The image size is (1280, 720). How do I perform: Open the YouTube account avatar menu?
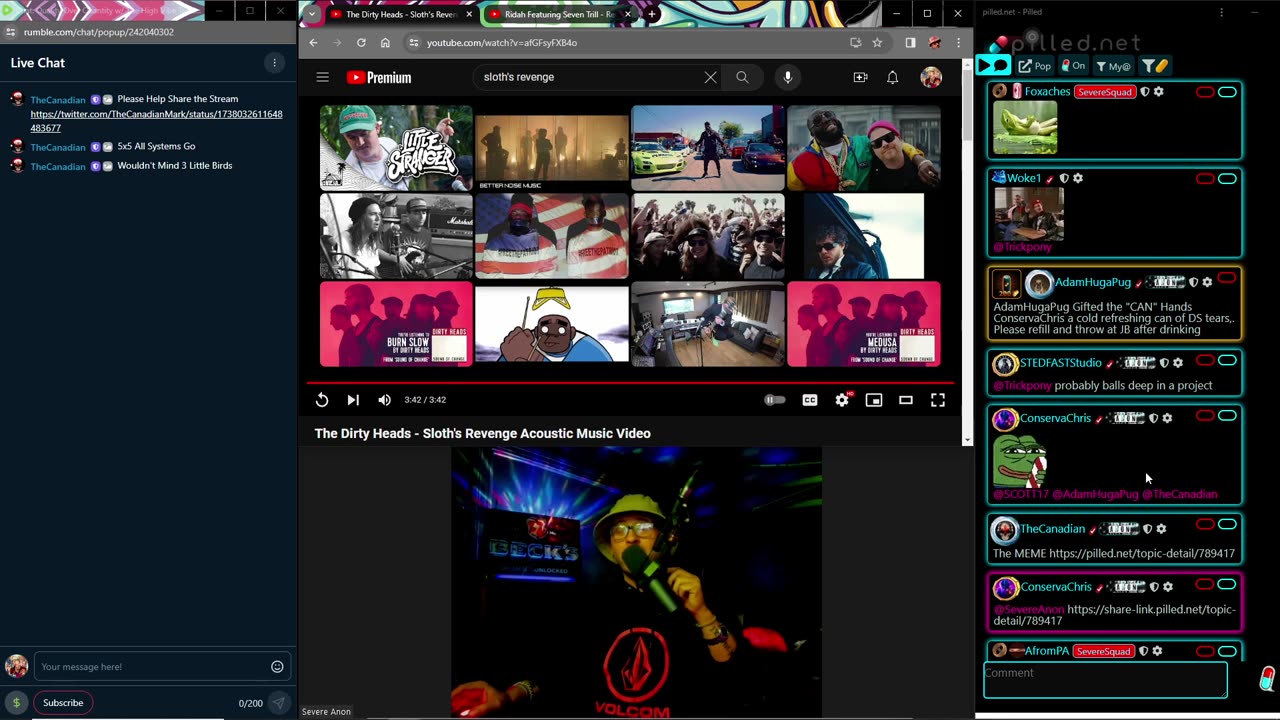click(x=931, y=77)
